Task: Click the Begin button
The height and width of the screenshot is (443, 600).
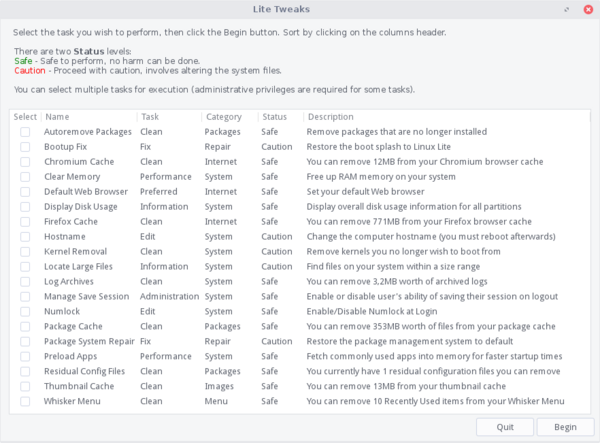Action: coord(565,427)
